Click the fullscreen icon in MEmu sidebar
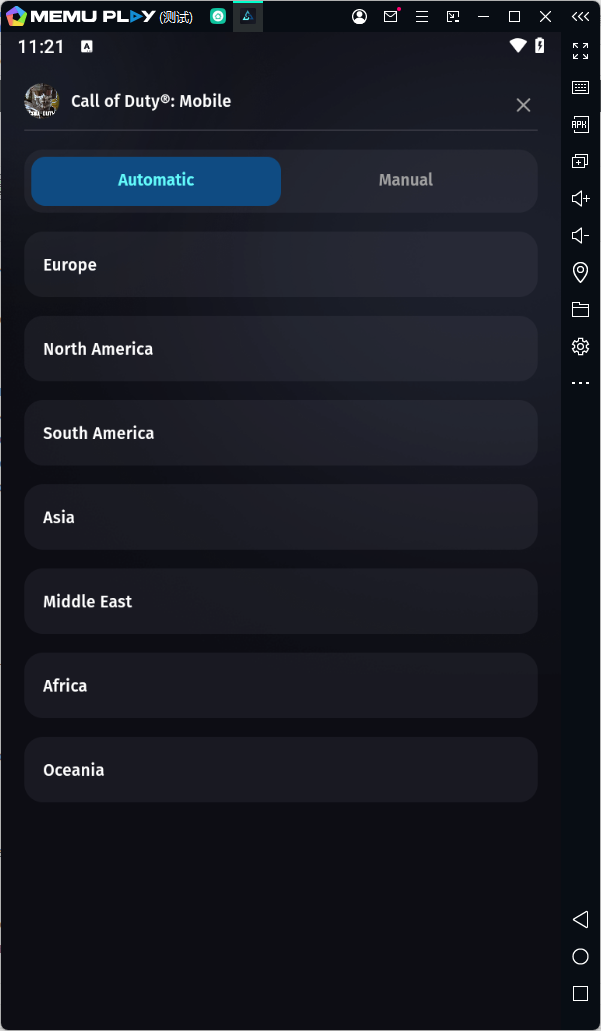The image size is (601, 1031). (580, 50)
